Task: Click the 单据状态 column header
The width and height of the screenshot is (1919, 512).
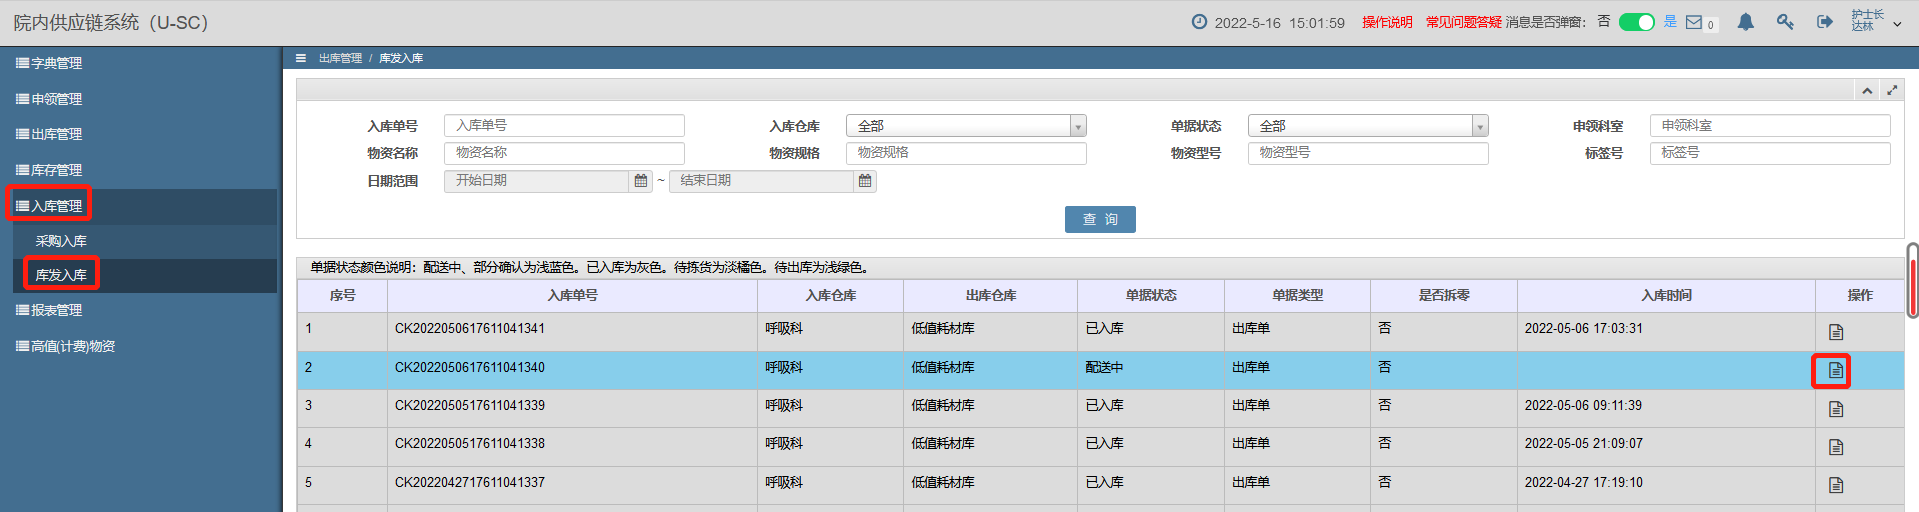Action: point(1151,295)
